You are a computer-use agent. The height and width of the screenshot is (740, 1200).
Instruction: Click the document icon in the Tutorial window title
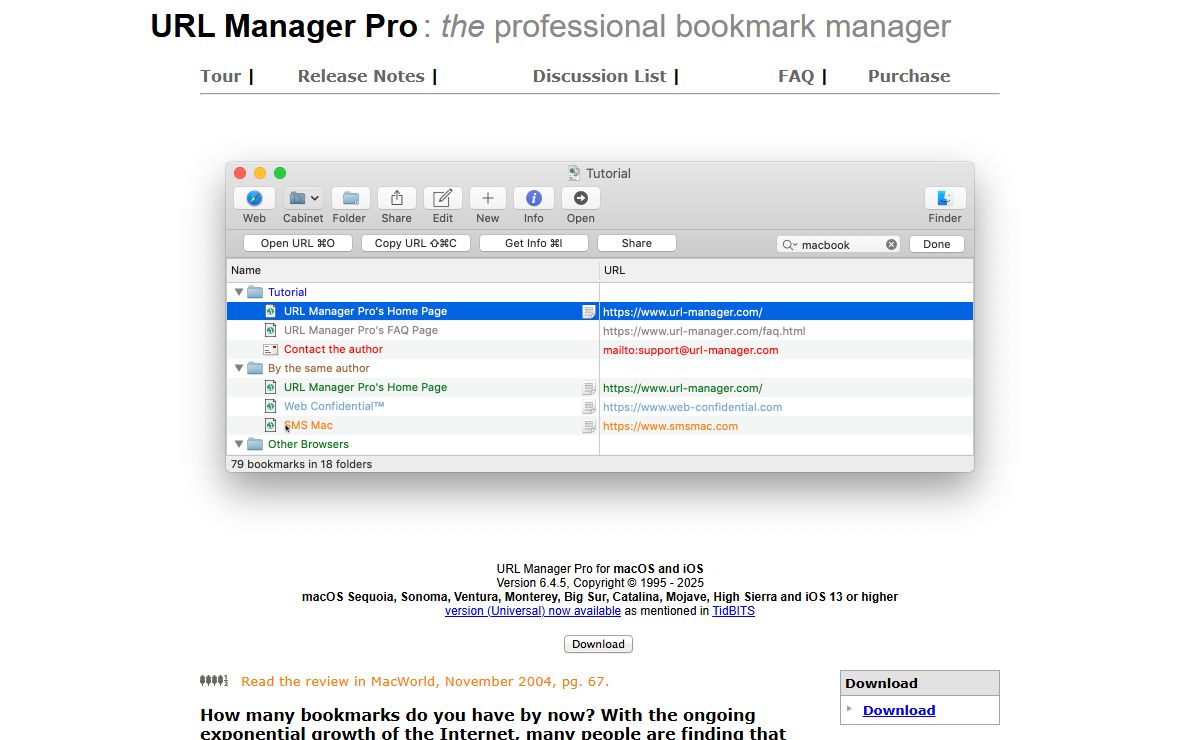point(574,173)
